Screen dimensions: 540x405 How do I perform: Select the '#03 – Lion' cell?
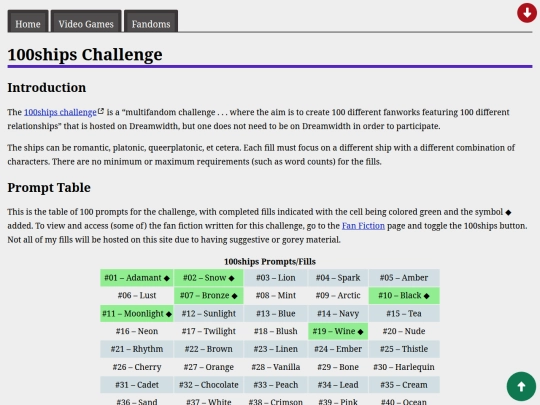pos(276,278)
